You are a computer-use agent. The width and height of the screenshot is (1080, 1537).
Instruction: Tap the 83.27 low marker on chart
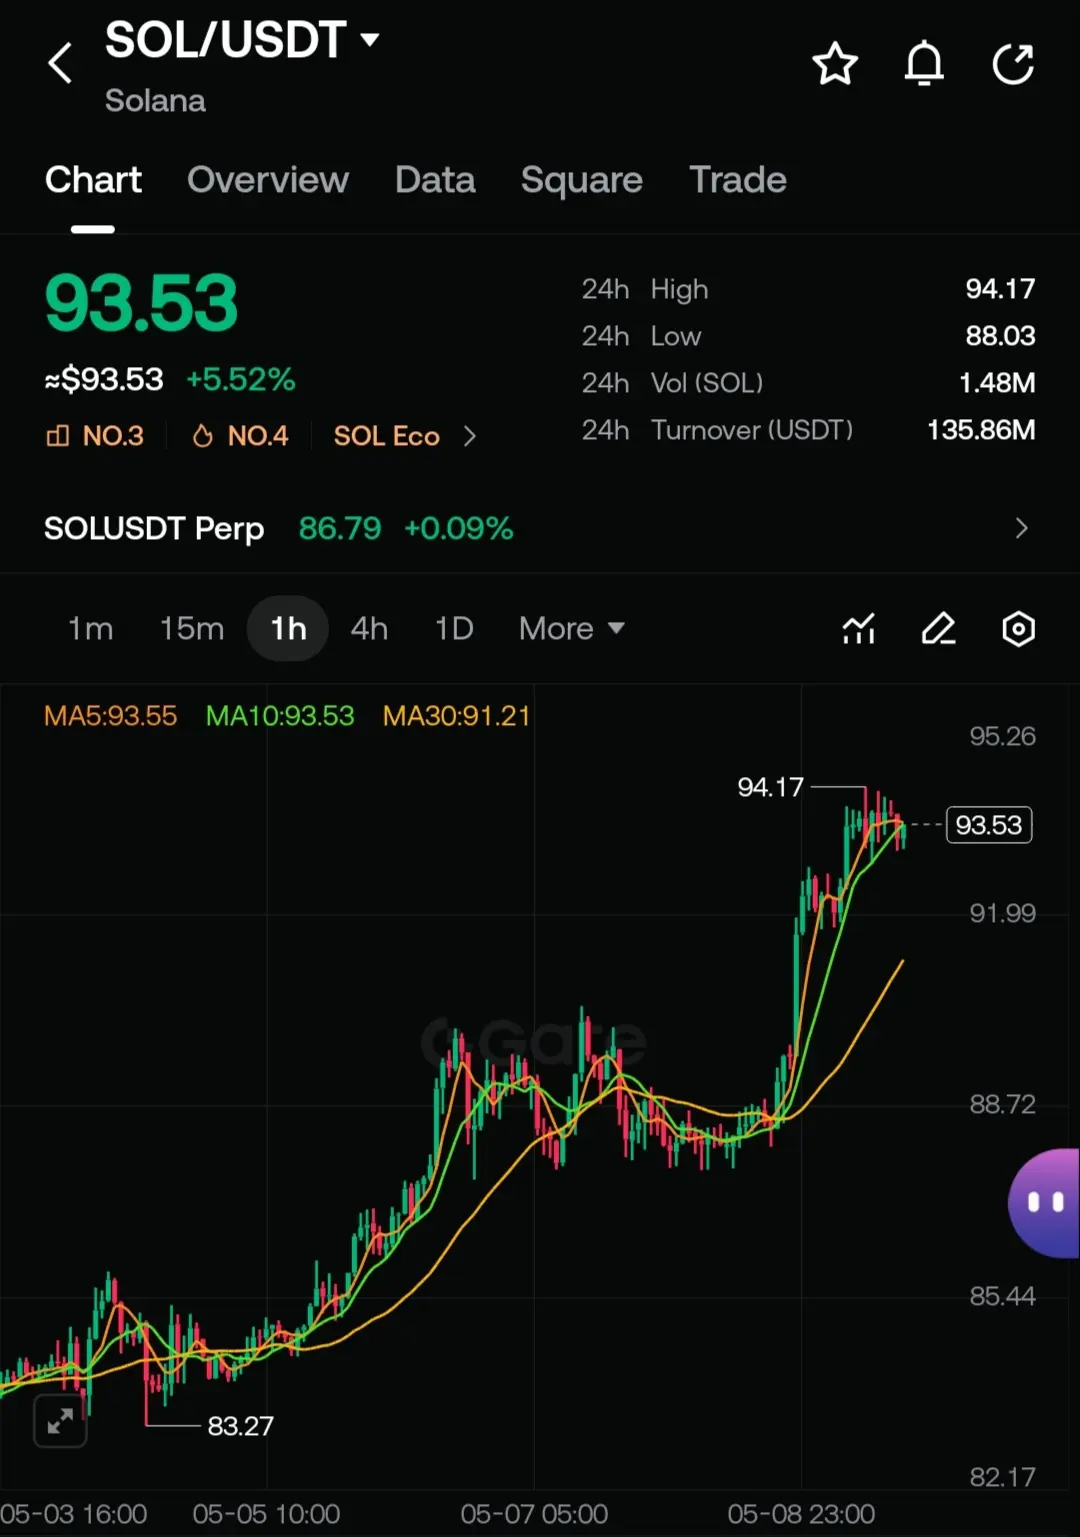(x=240, y=1426)
